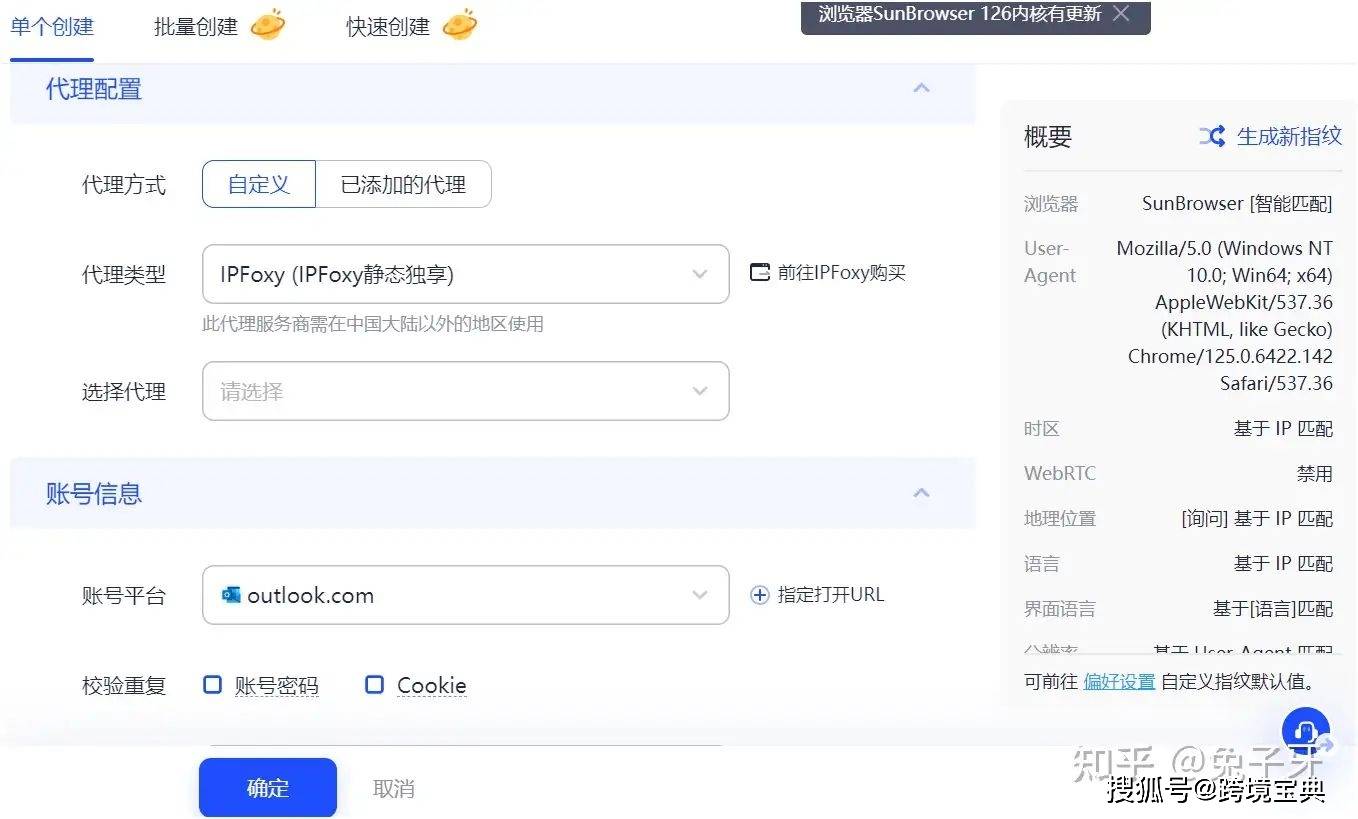
Task: Switch to the 单个创建 tab
Action: [51, 25]
